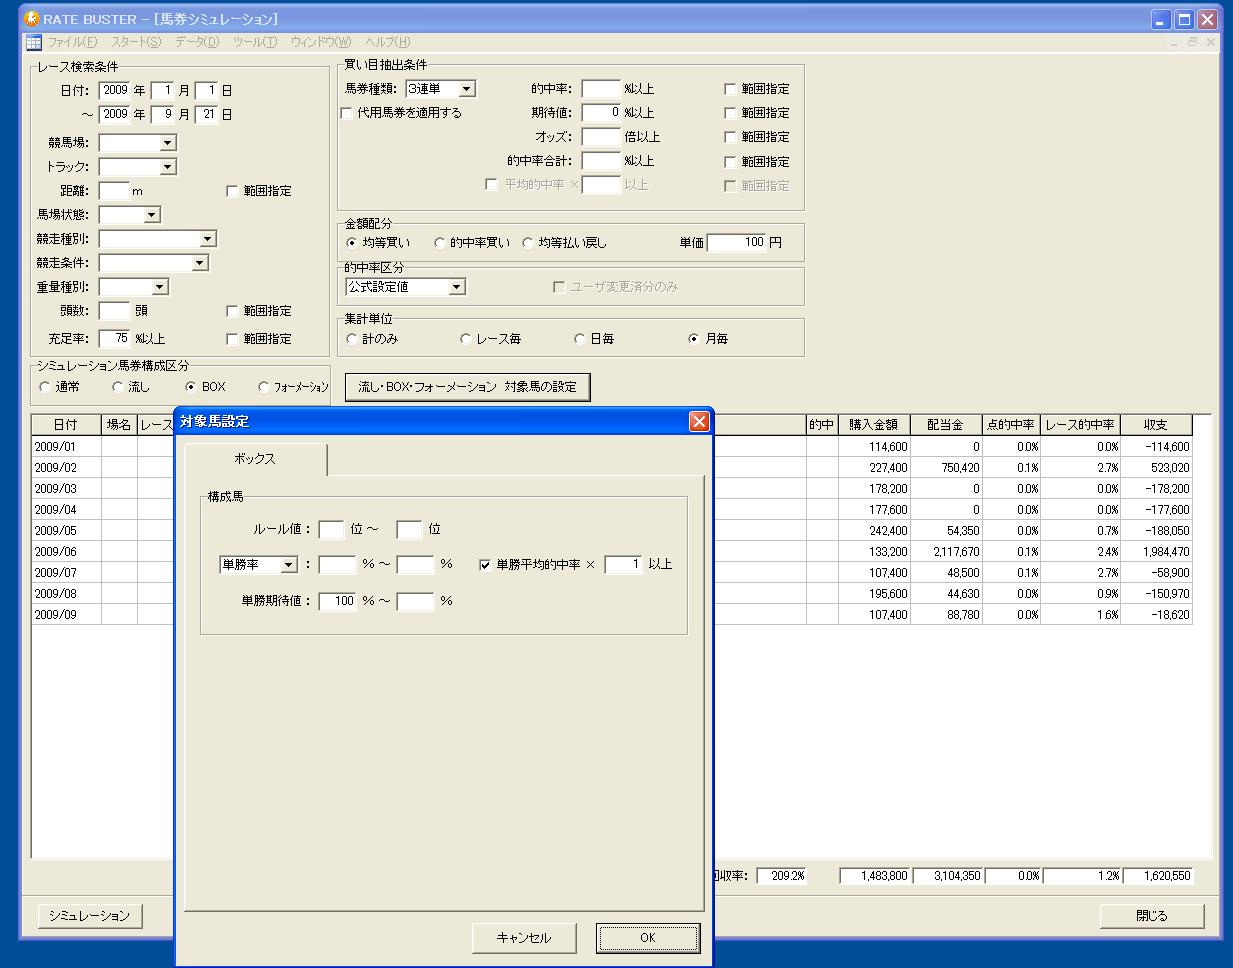Click the grid document icon in menu bar
Screen dimensions: 1233x968
pyautogui.click(x=34, y=42)
